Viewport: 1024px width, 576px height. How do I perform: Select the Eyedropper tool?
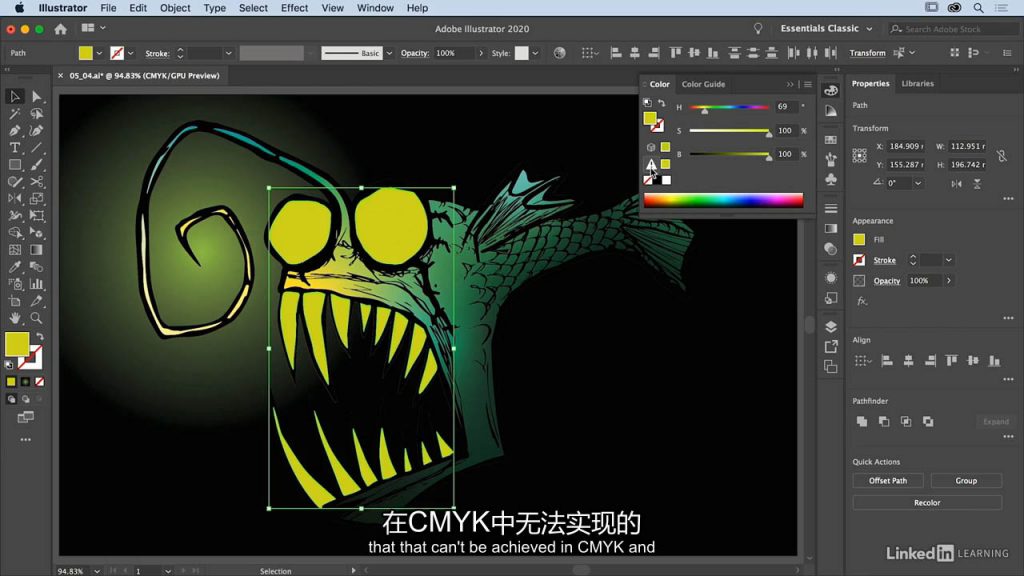[x=14, y=266]
